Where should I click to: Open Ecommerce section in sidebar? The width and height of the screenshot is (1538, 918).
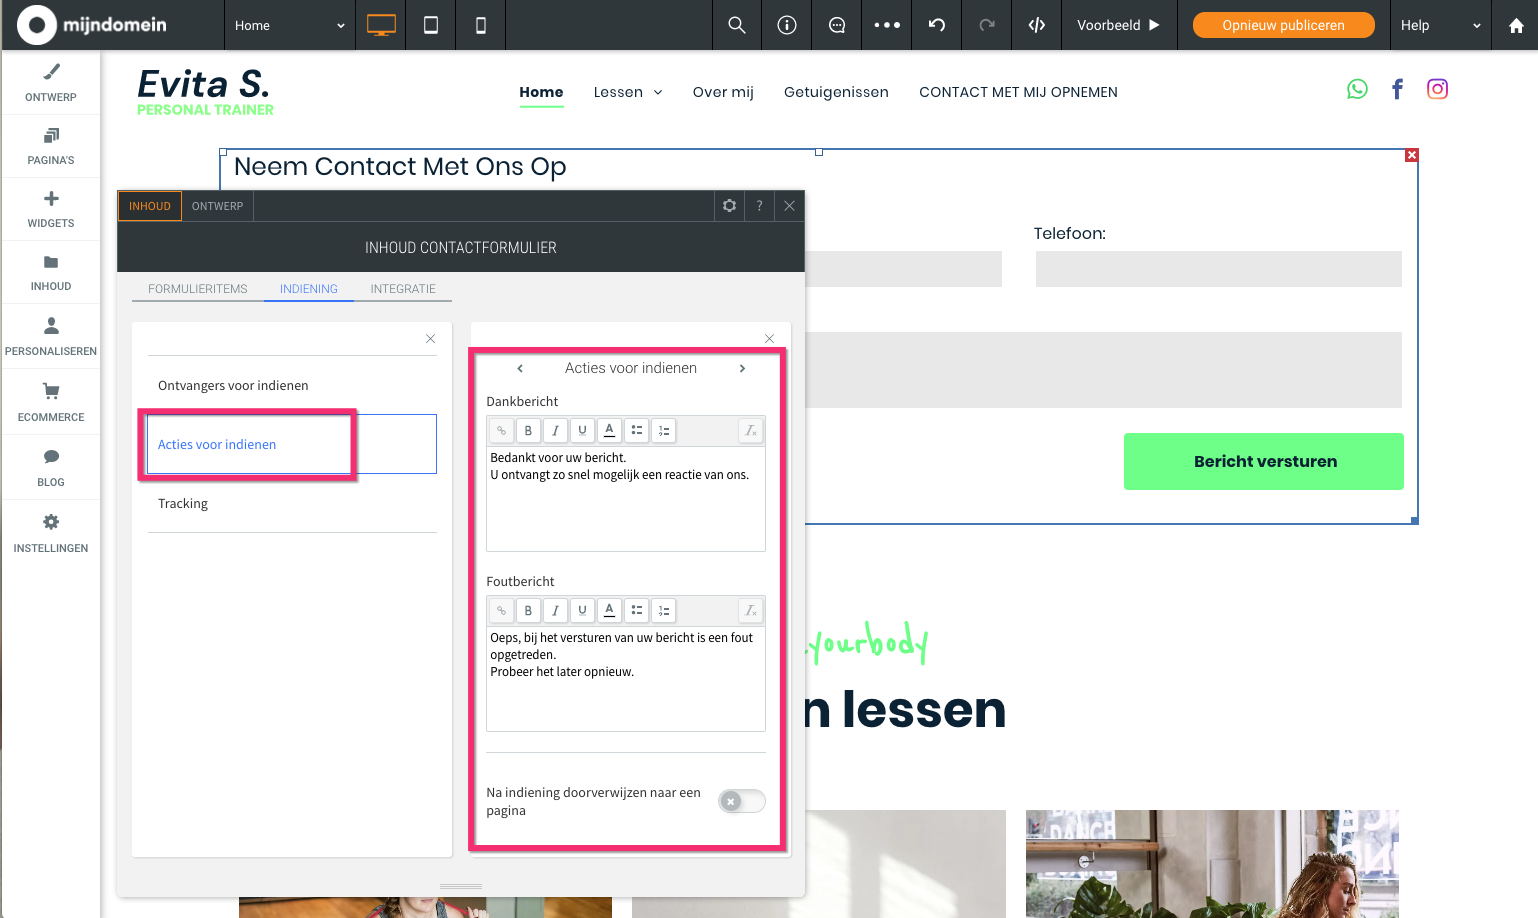point(51,402)
